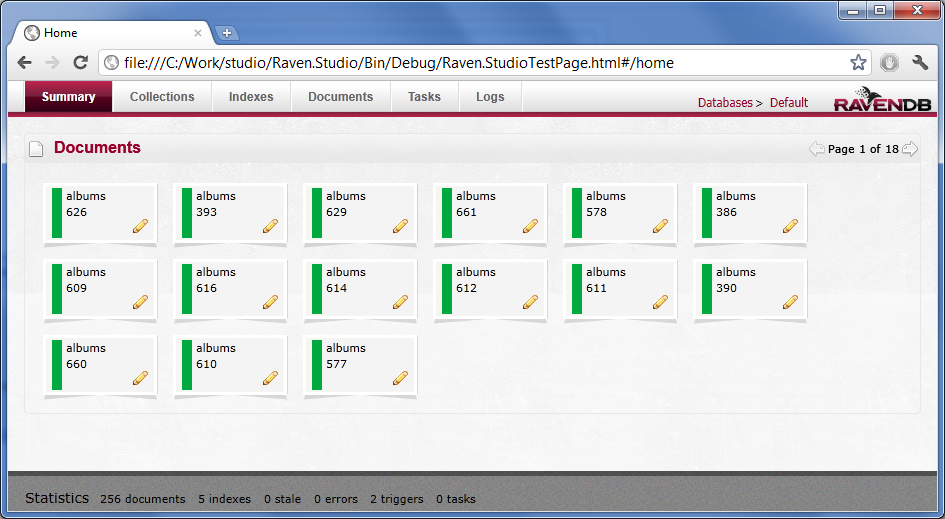
Task: Close the Home browser tab
Action: (x=198, y=33)
